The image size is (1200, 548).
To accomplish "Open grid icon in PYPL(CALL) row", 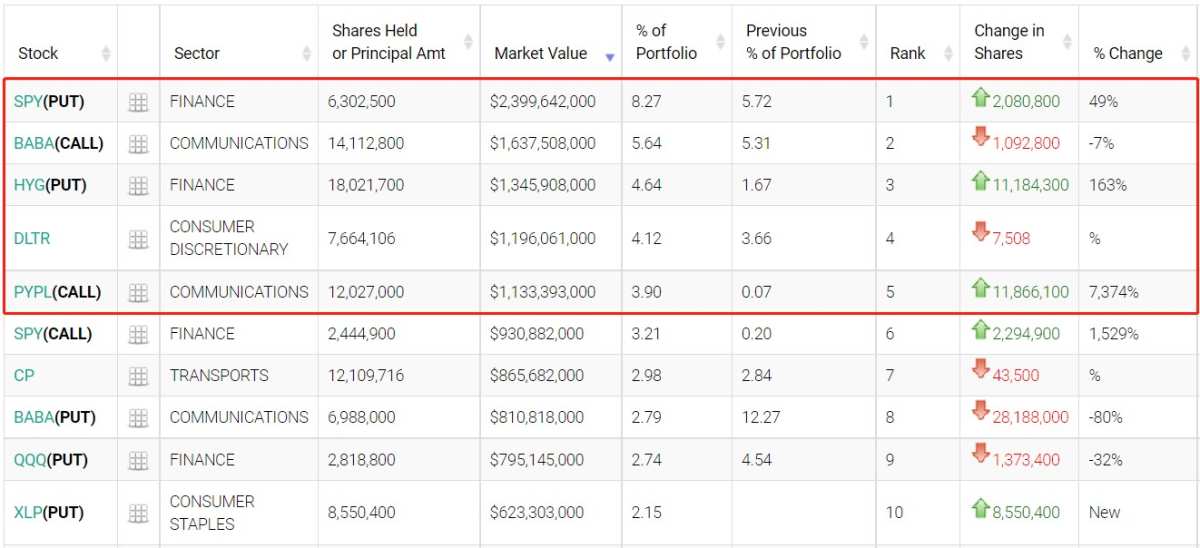I will point(138,293).
